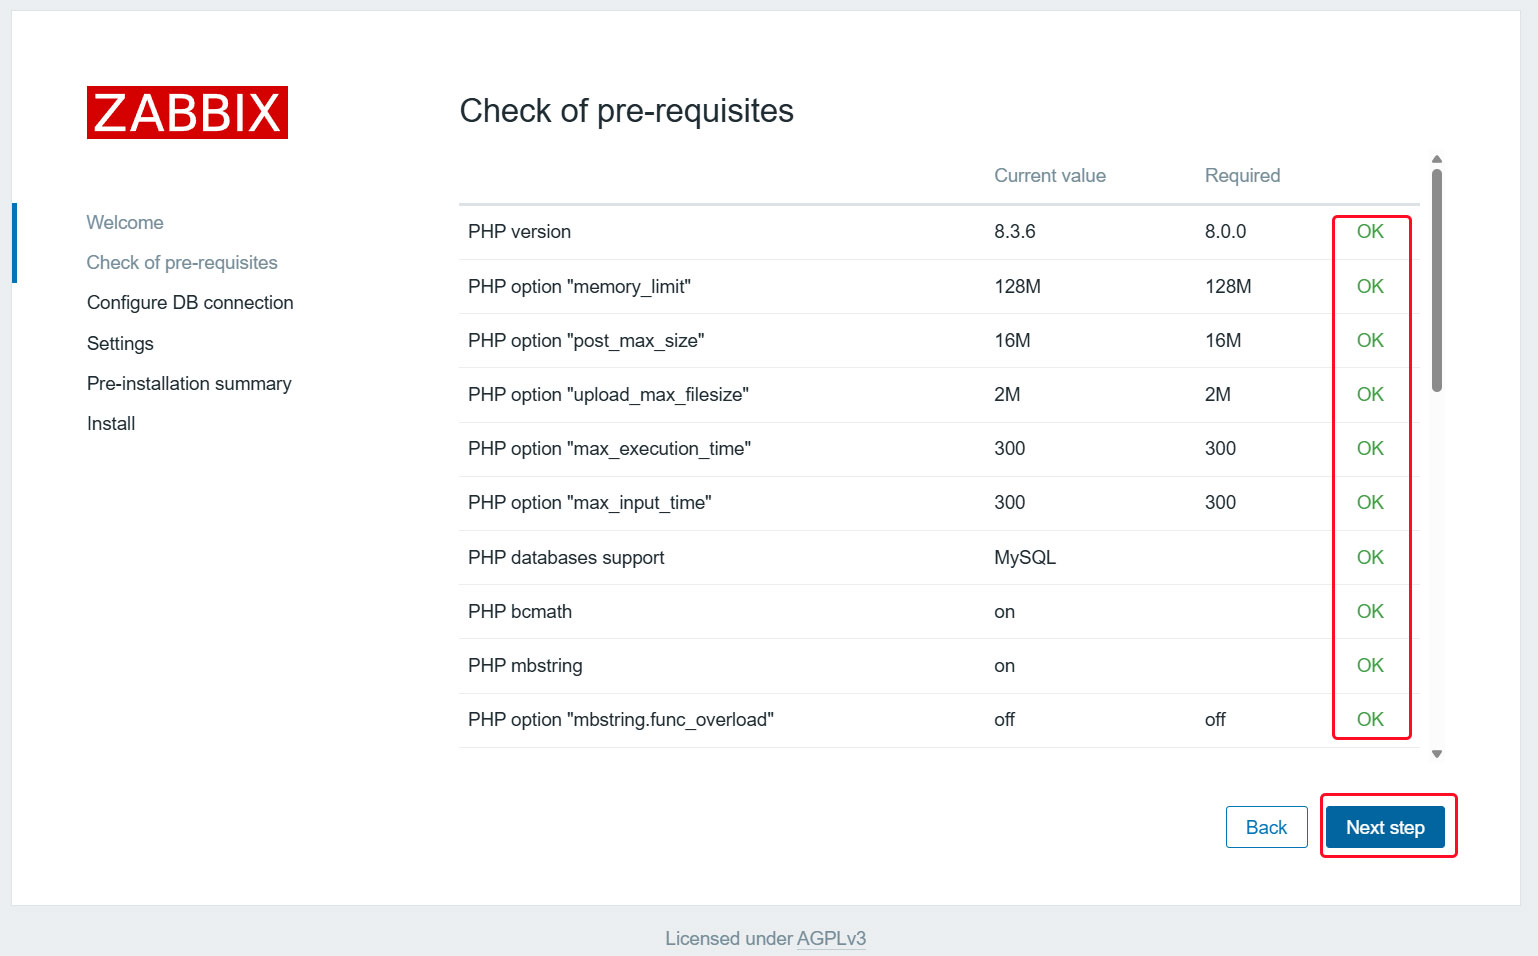
Task: Select the Install sidebar step
Action: point(111,423)
